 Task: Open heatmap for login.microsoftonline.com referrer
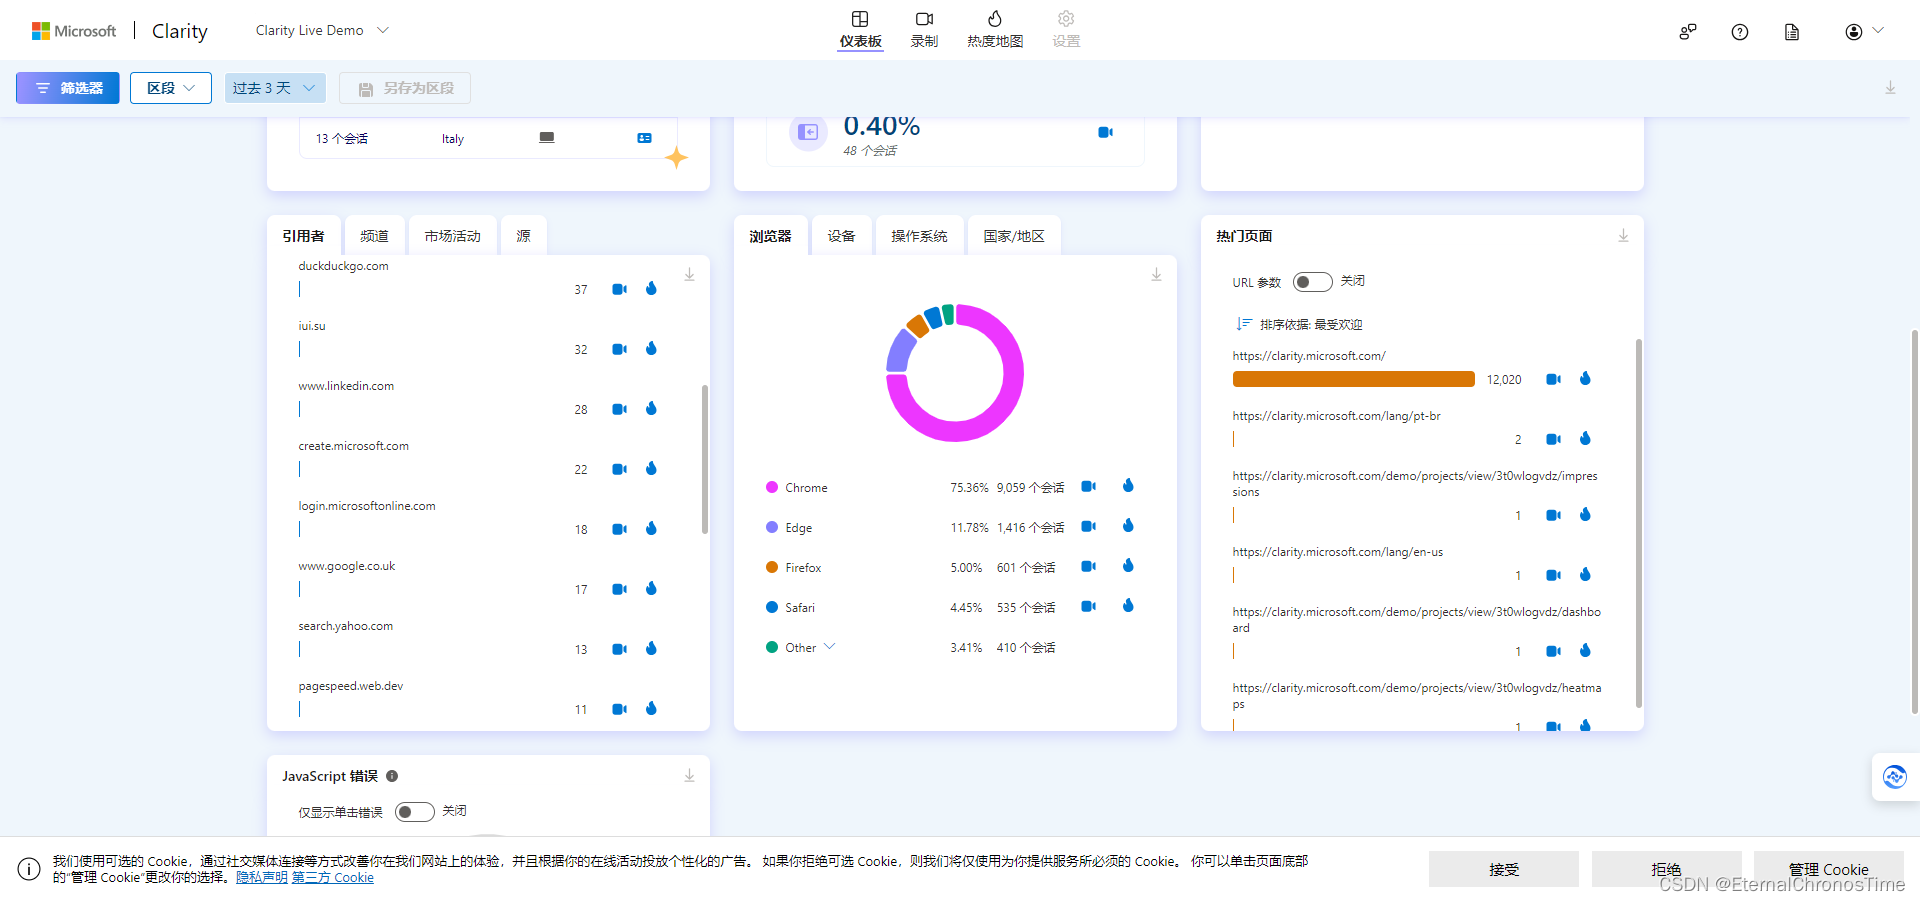click(652, 528)
